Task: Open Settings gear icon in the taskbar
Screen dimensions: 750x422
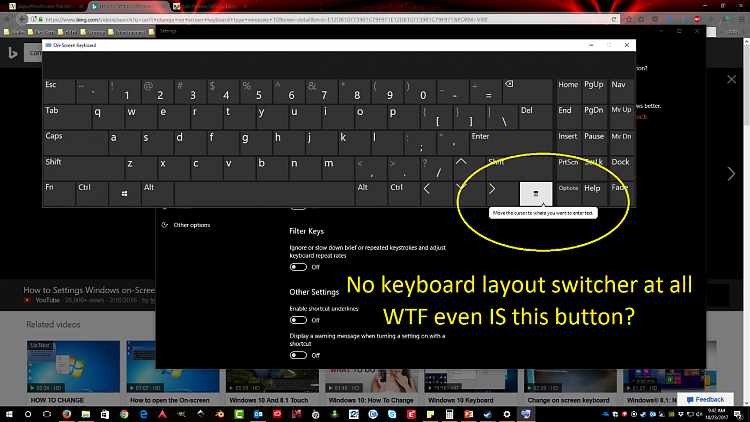Action: [507, 414]
